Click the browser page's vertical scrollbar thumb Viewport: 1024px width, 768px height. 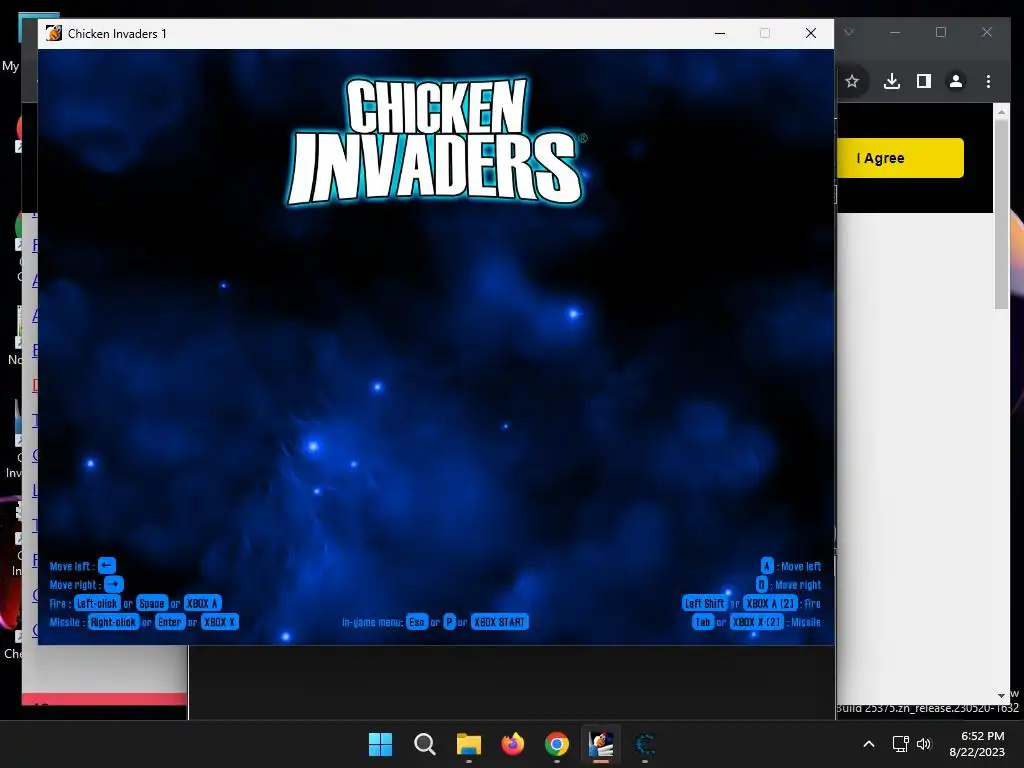pyautogui.click(x=1001, y=216)
